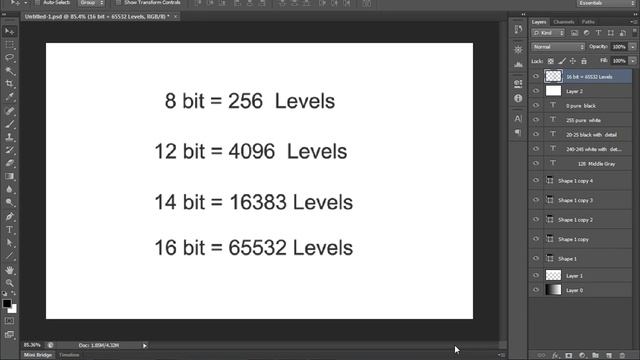
Task: Toggle the Auto-Select checkbox
Action: pos(37,3)
